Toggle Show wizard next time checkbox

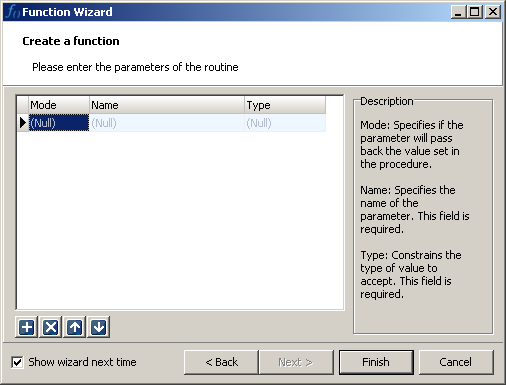[17, 362]
